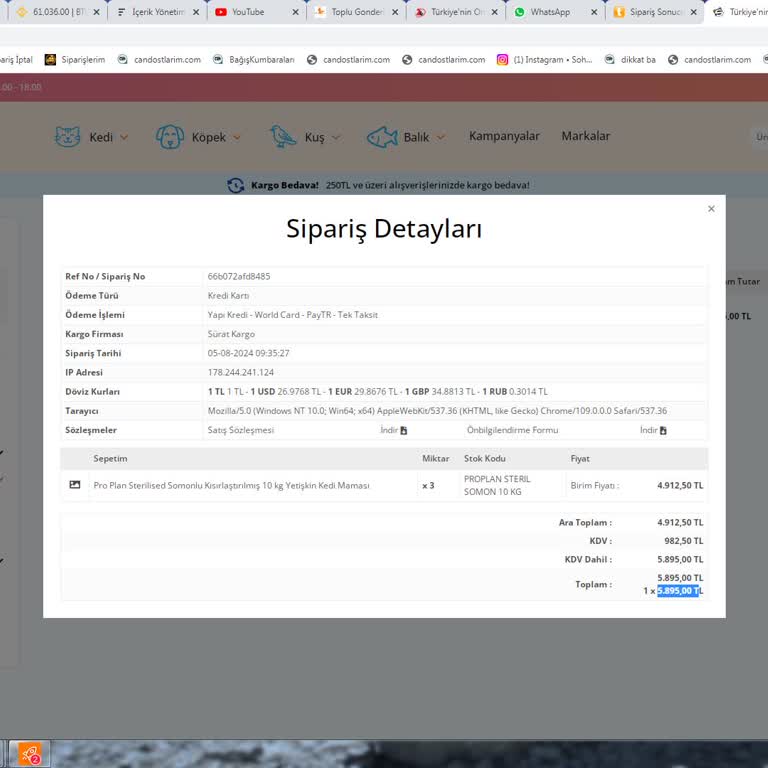The height and width of the screenshot is (768, 768).
Task: Switch to the 61,036.00 BTC tab
Action: (58, 12)
